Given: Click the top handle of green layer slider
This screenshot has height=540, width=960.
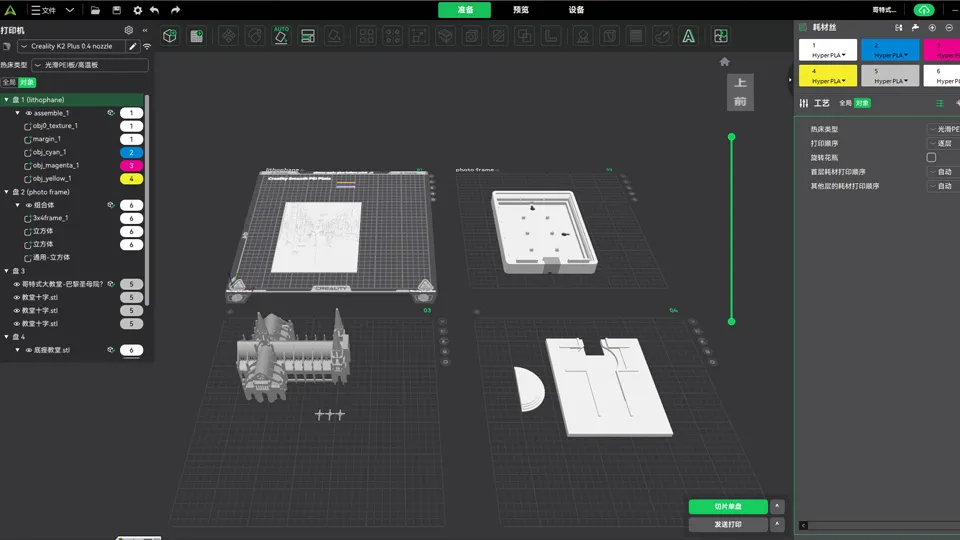Looking at the screenshot, I should pyautogui.click(x=731, y=137).
